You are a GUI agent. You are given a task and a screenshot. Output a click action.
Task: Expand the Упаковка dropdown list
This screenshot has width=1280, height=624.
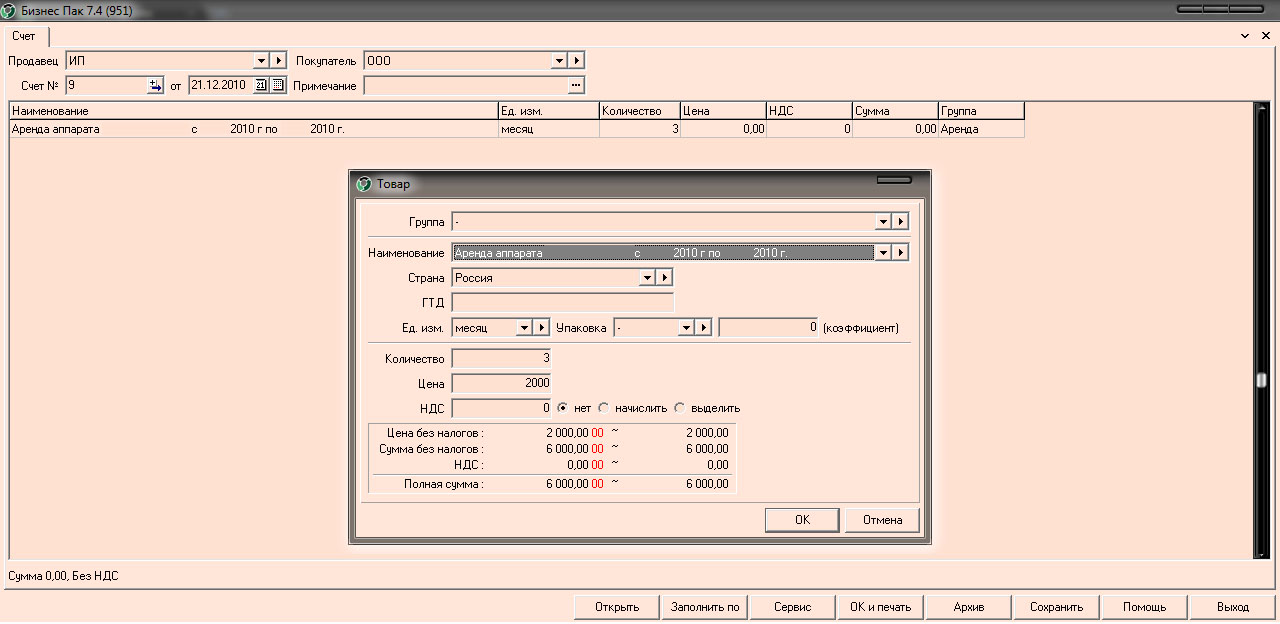click(x=686, y=328)
